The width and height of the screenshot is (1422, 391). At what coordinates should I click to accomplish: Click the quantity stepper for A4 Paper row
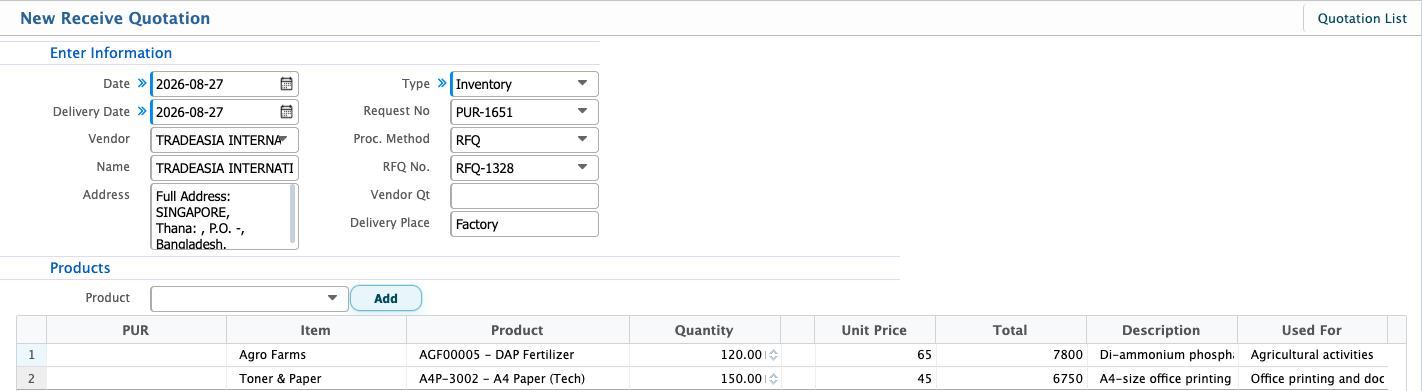coord(773,379)
